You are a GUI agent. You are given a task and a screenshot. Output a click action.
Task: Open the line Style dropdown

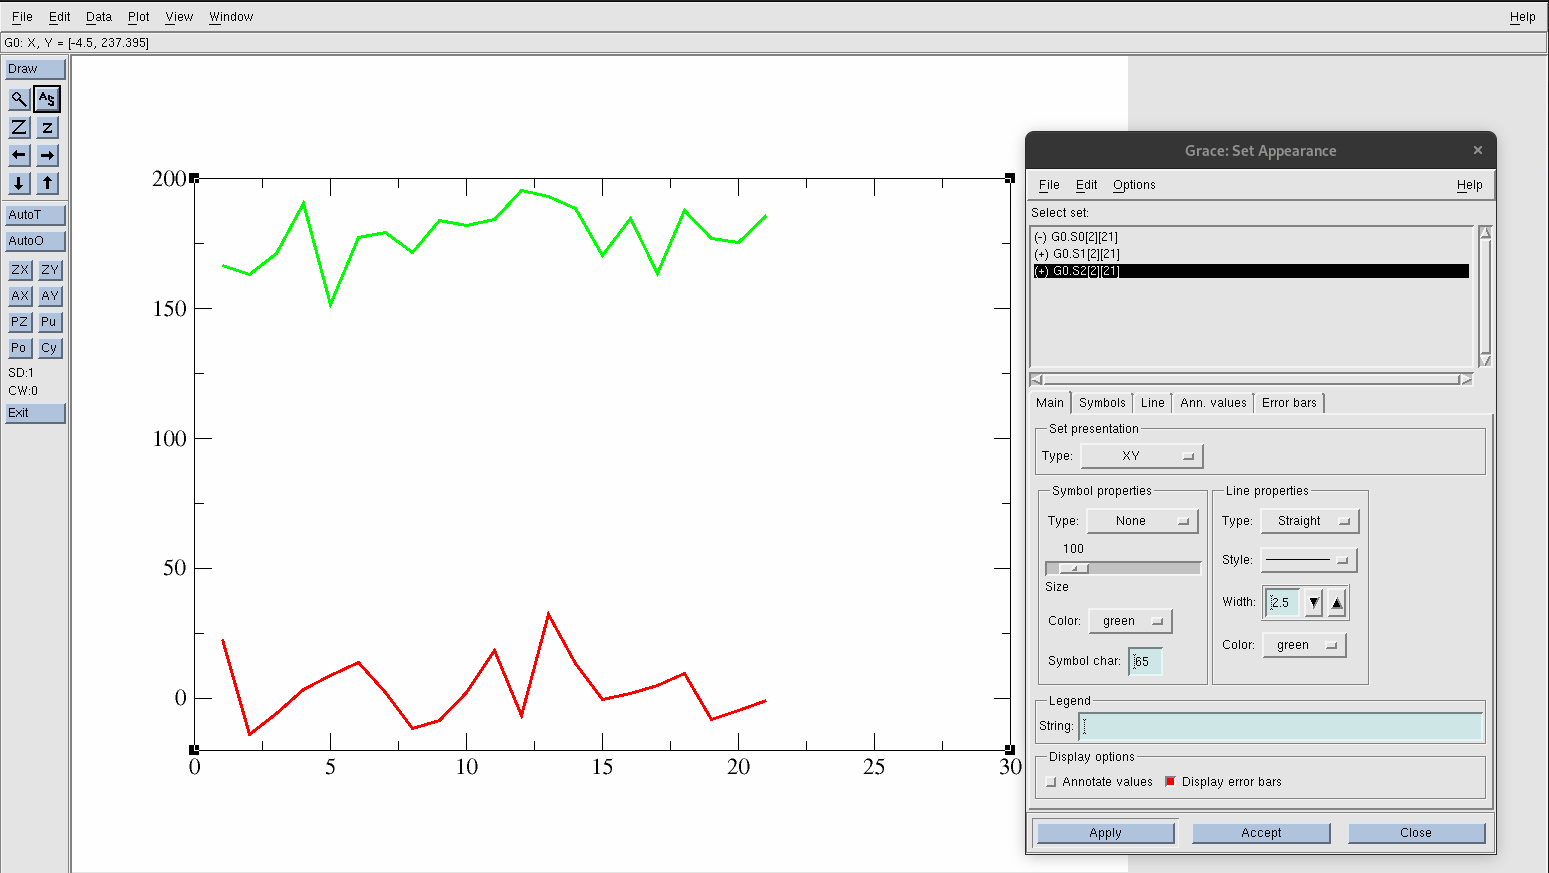point(1309,560)
